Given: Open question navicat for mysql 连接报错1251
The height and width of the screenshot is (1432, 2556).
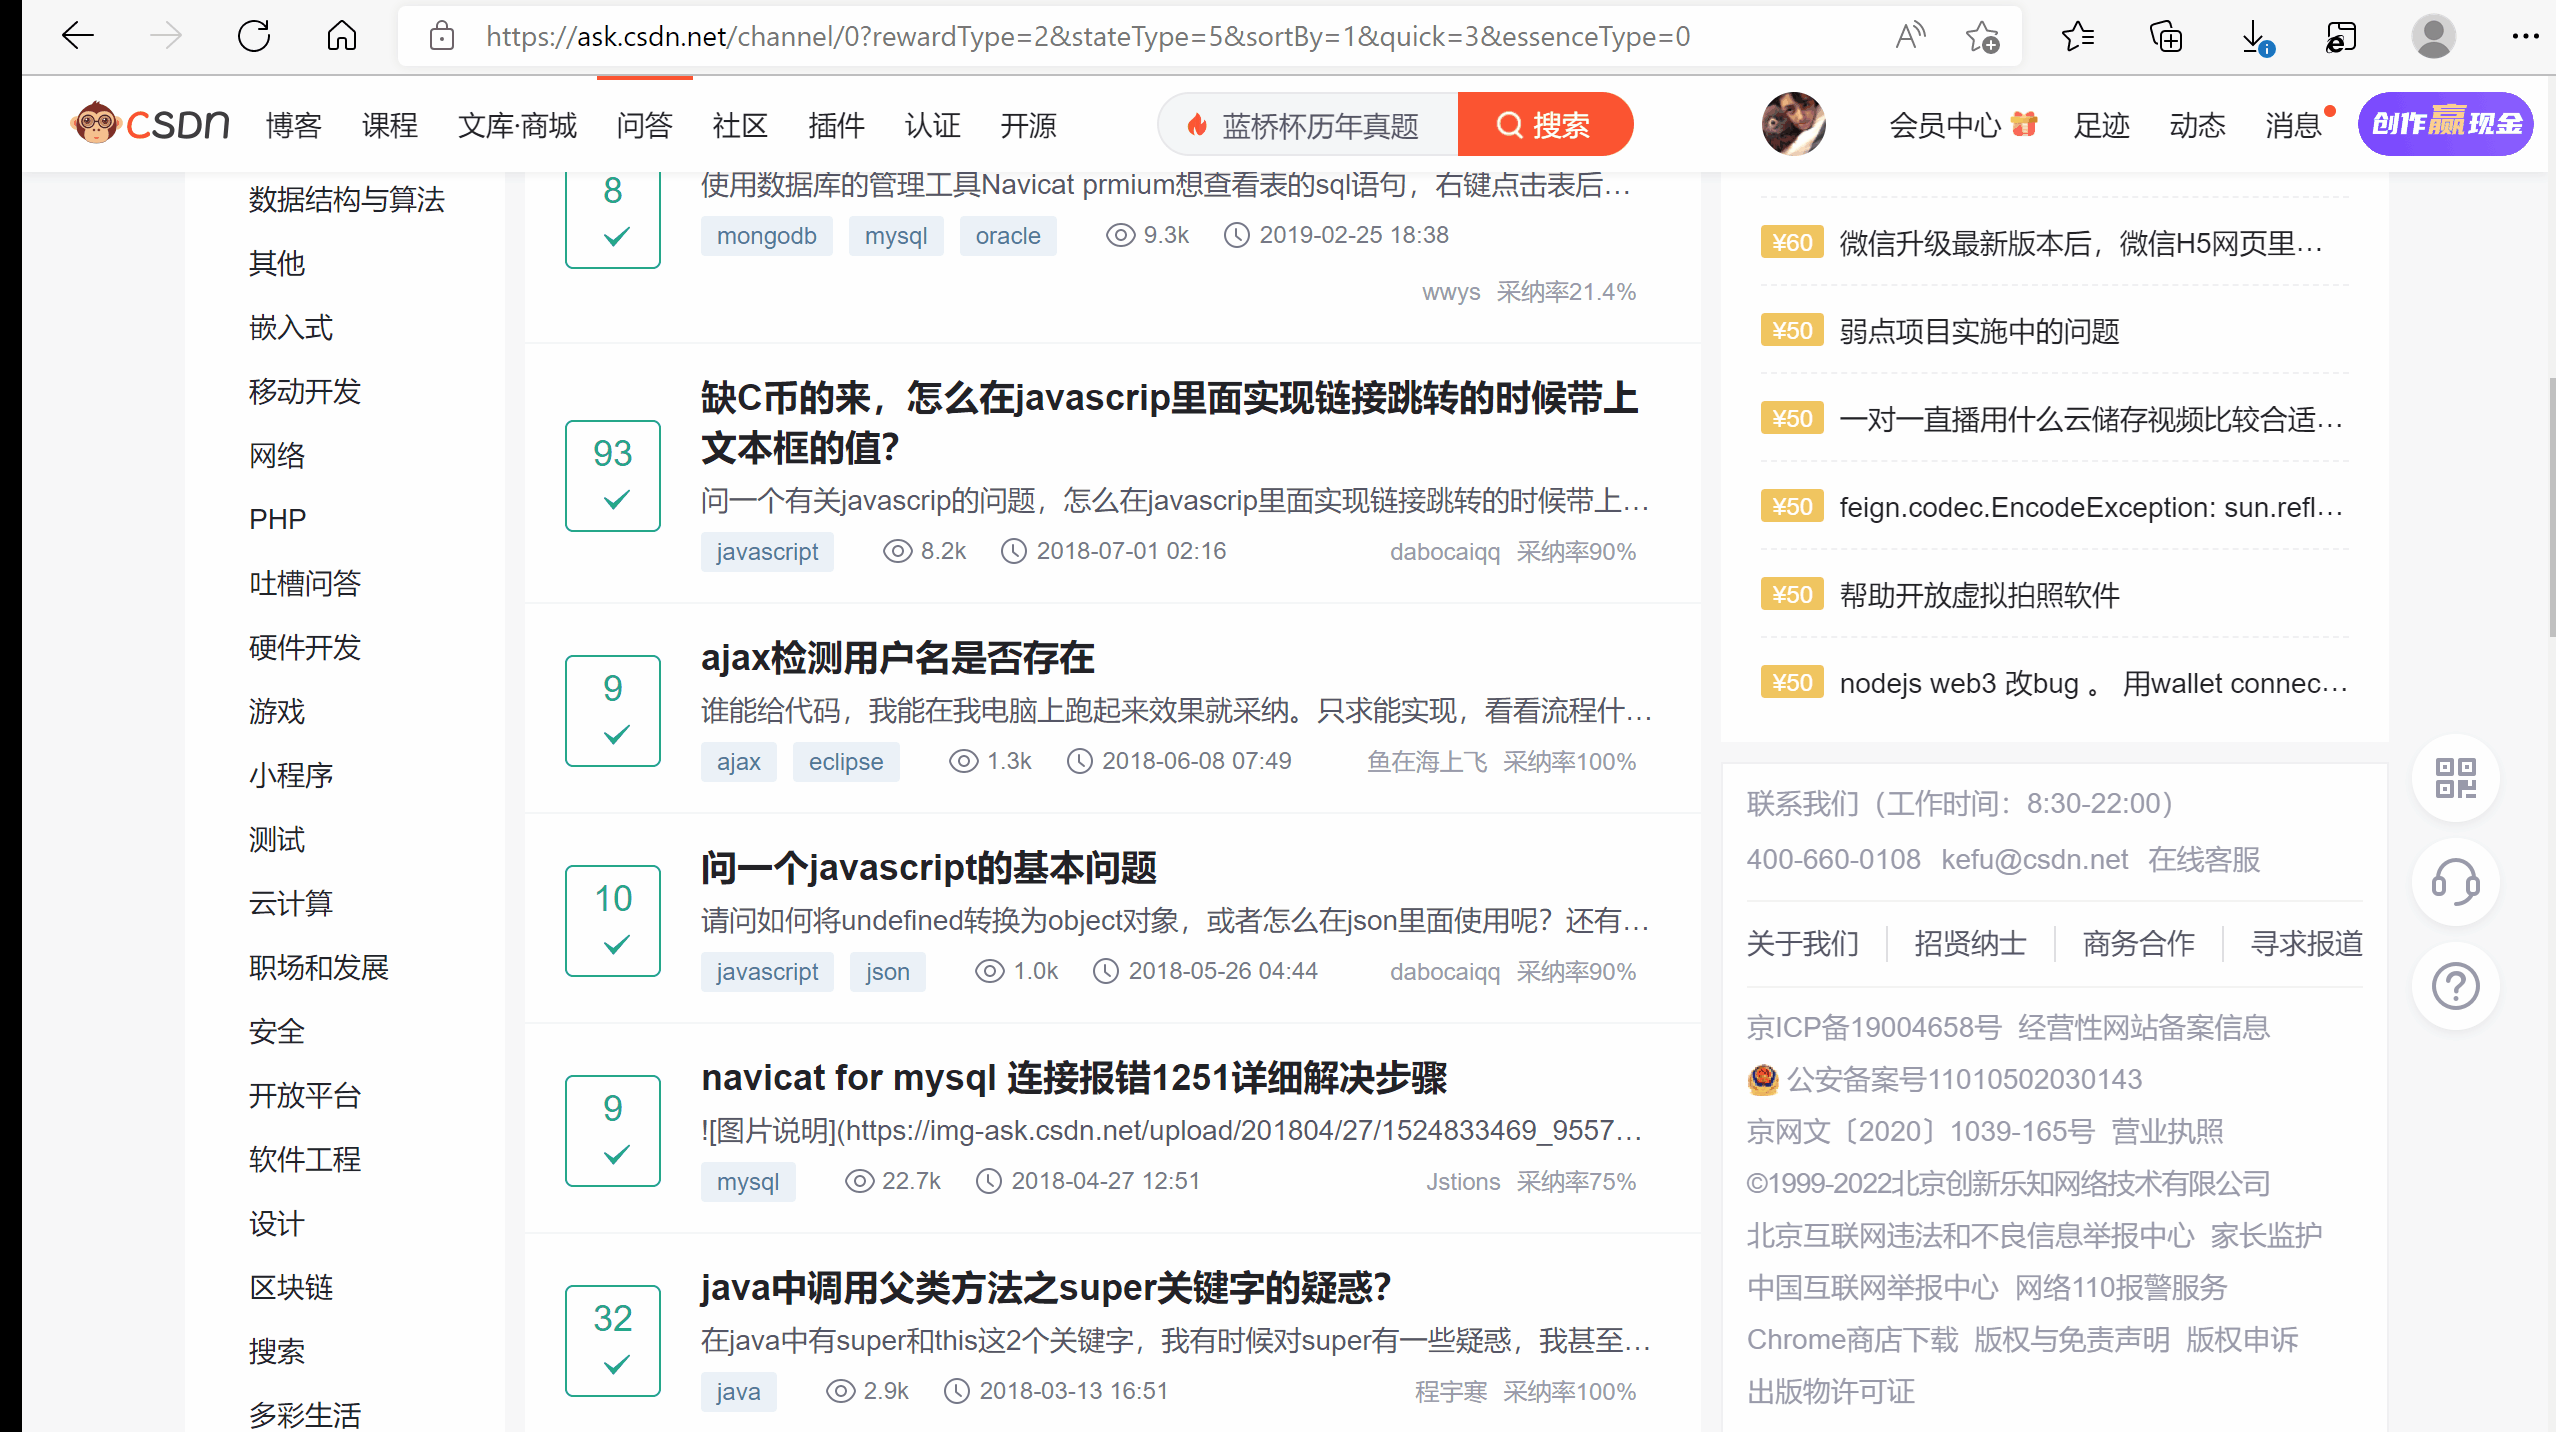Looking at the screenshot, I should point(1074,1078).
